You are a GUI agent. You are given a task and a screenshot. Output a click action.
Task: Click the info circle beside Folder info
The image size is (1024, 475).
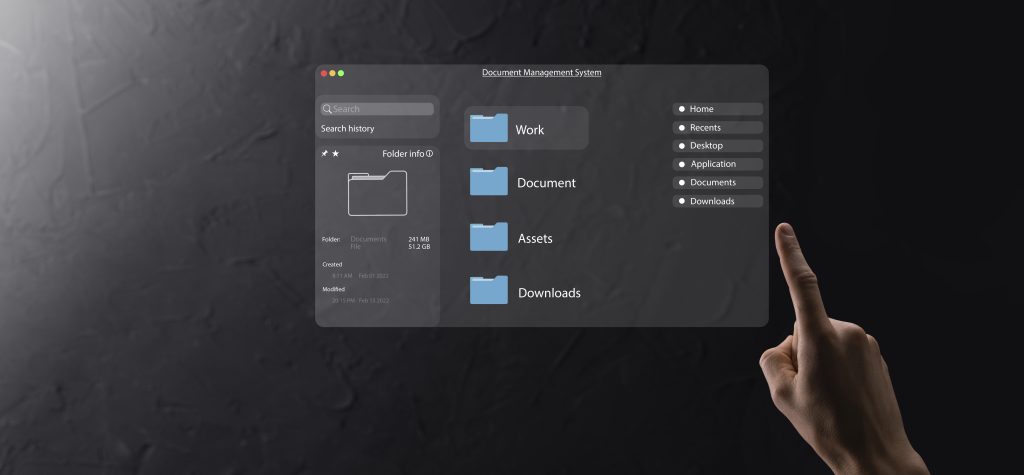point(430,154)
